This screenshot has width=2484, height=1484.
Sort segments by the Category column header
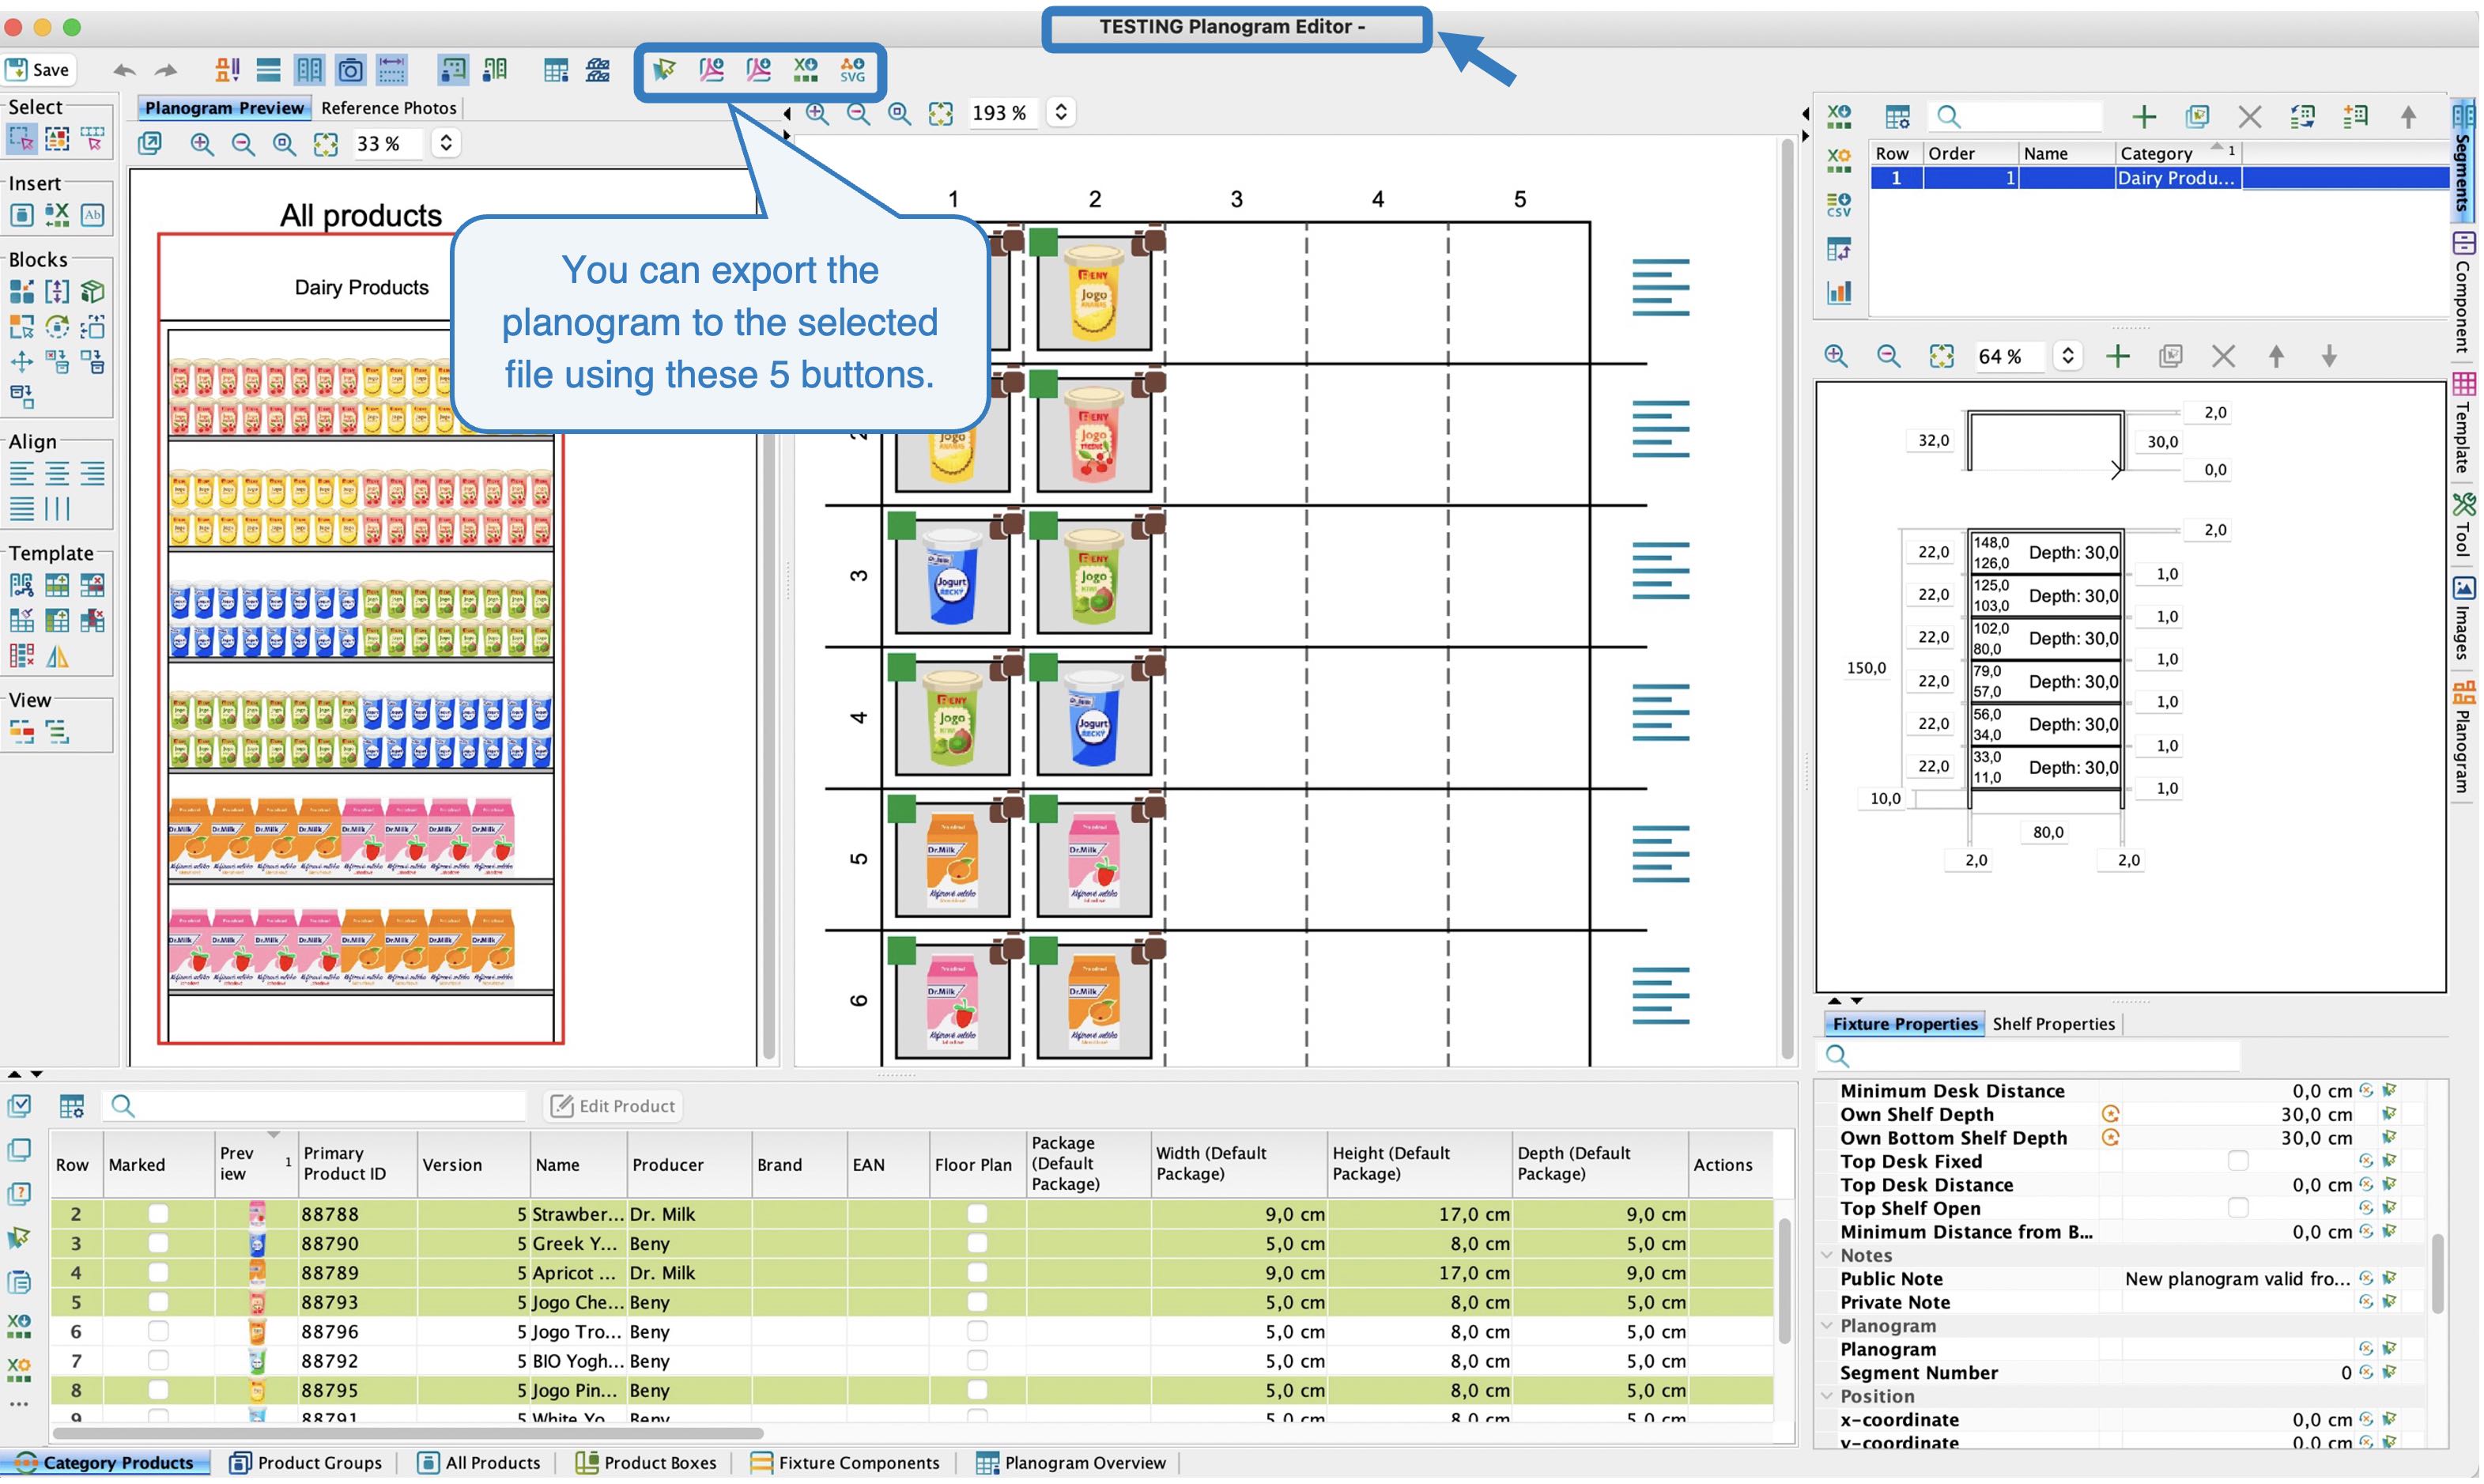(2177, 153)
